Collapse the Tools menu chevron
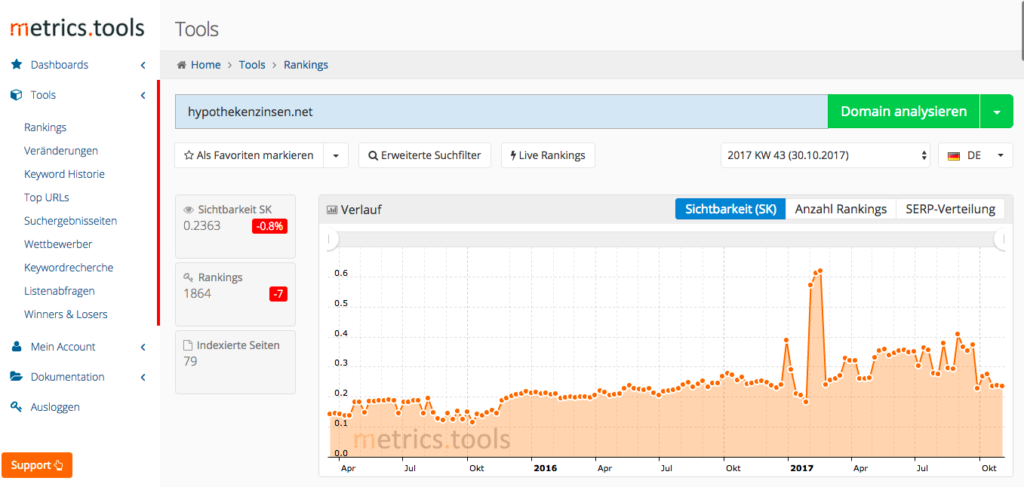 pos(142,95)
